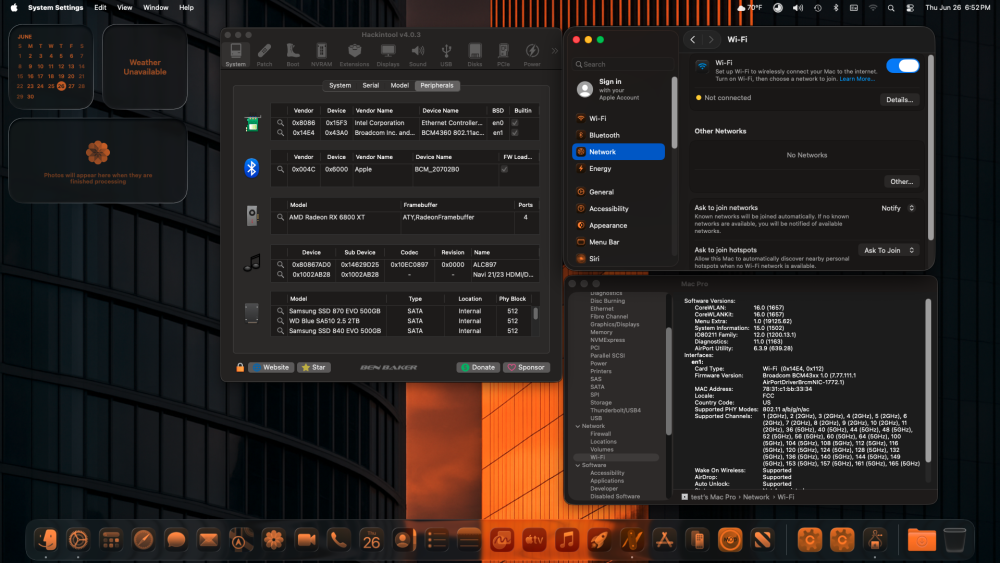This screenshot has width=1000, height=563.
Task: Toggle Builtin checkbox for the en1 Broadcom row
Action: click(x=515, y=133)
